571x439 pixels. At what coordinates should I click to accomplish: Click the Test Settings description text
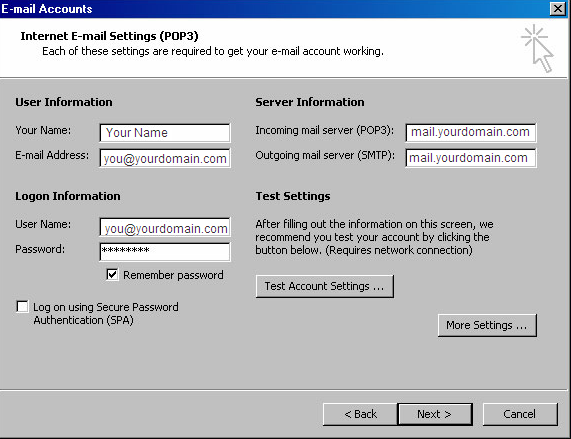tap(374, 237)
